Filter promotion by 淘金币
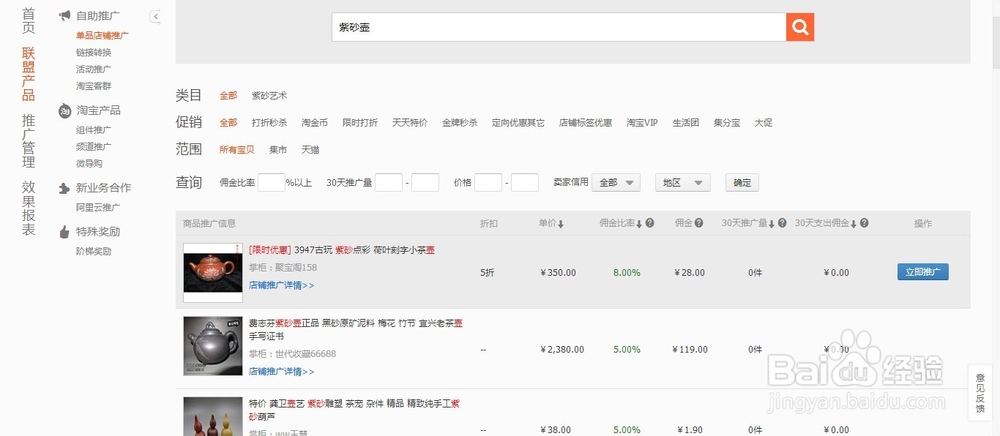Viewport: 1000px width, 436px height. point(314,123)
